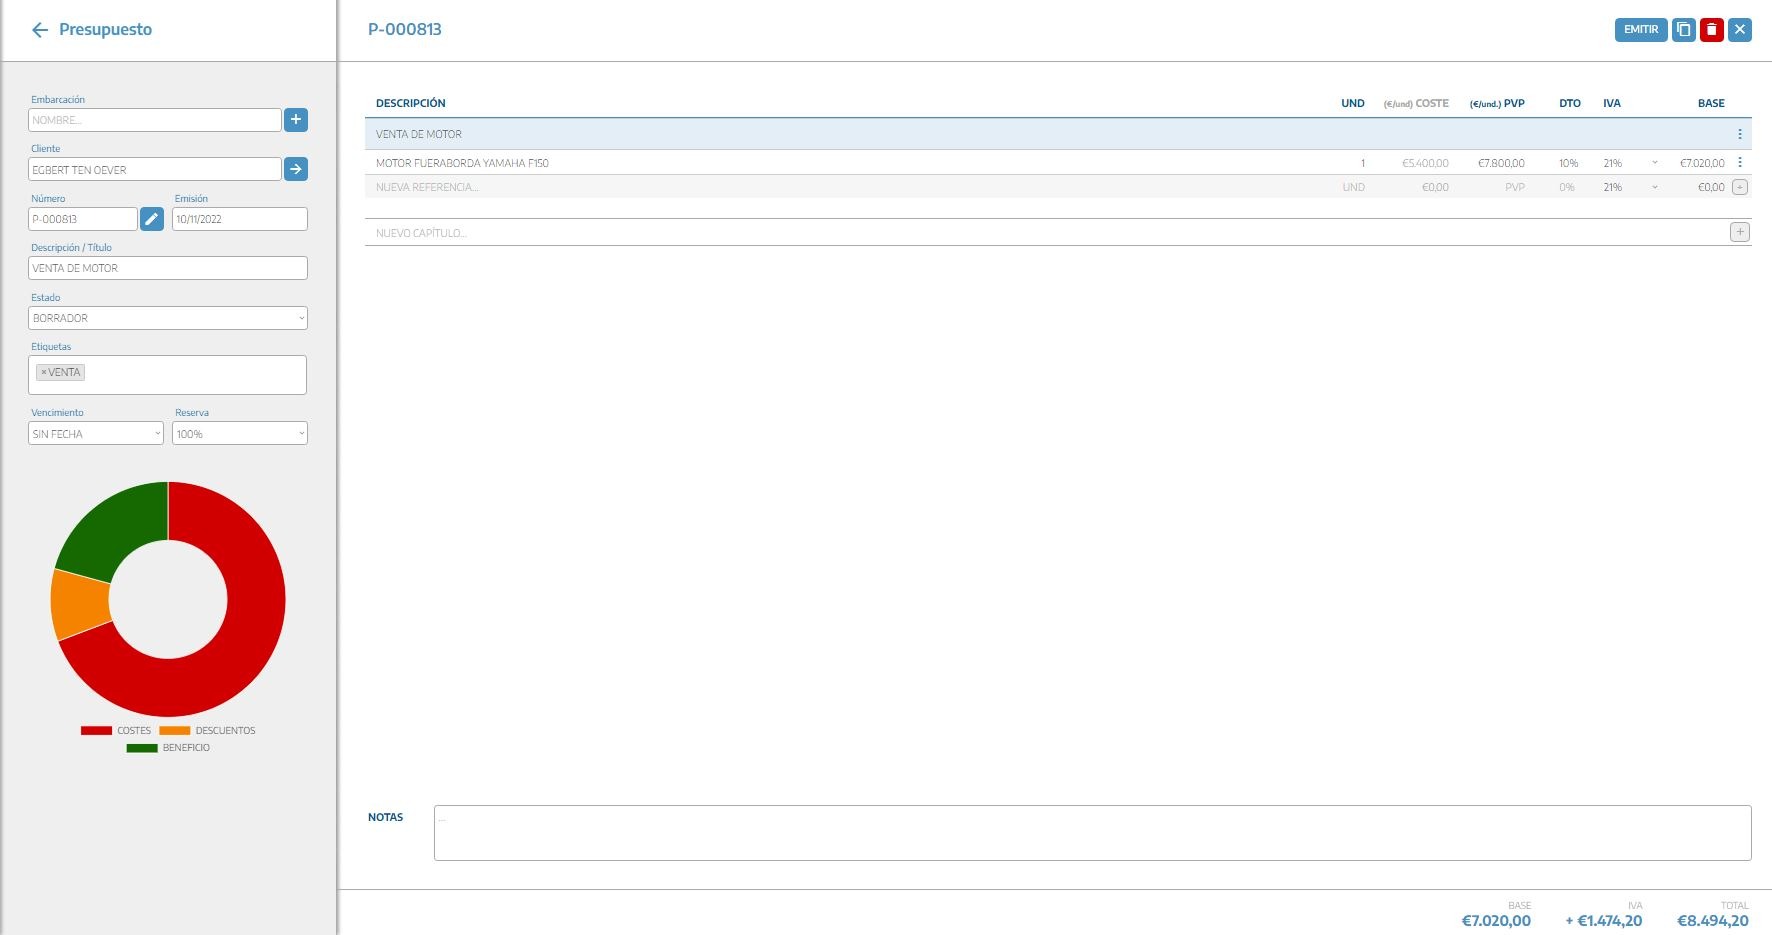This screenshot has width=1772, height=935.
Task: Click the back arrow next to Presupuesto
Action: [40, 30]
